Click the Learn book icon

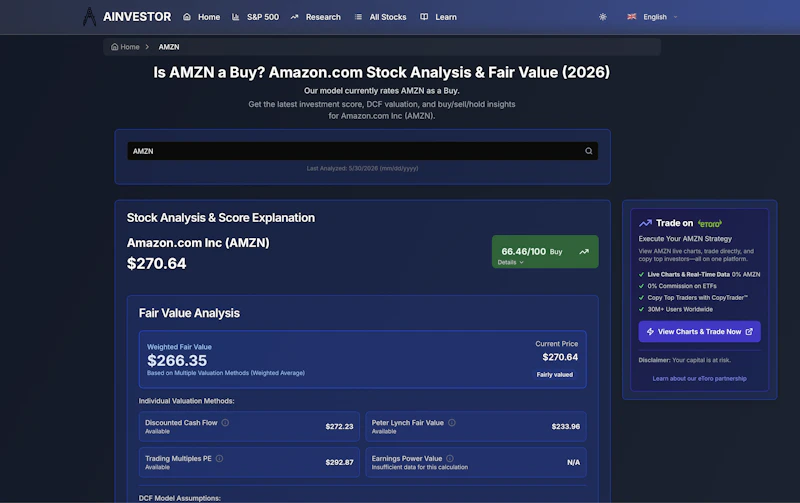[424, 17]
